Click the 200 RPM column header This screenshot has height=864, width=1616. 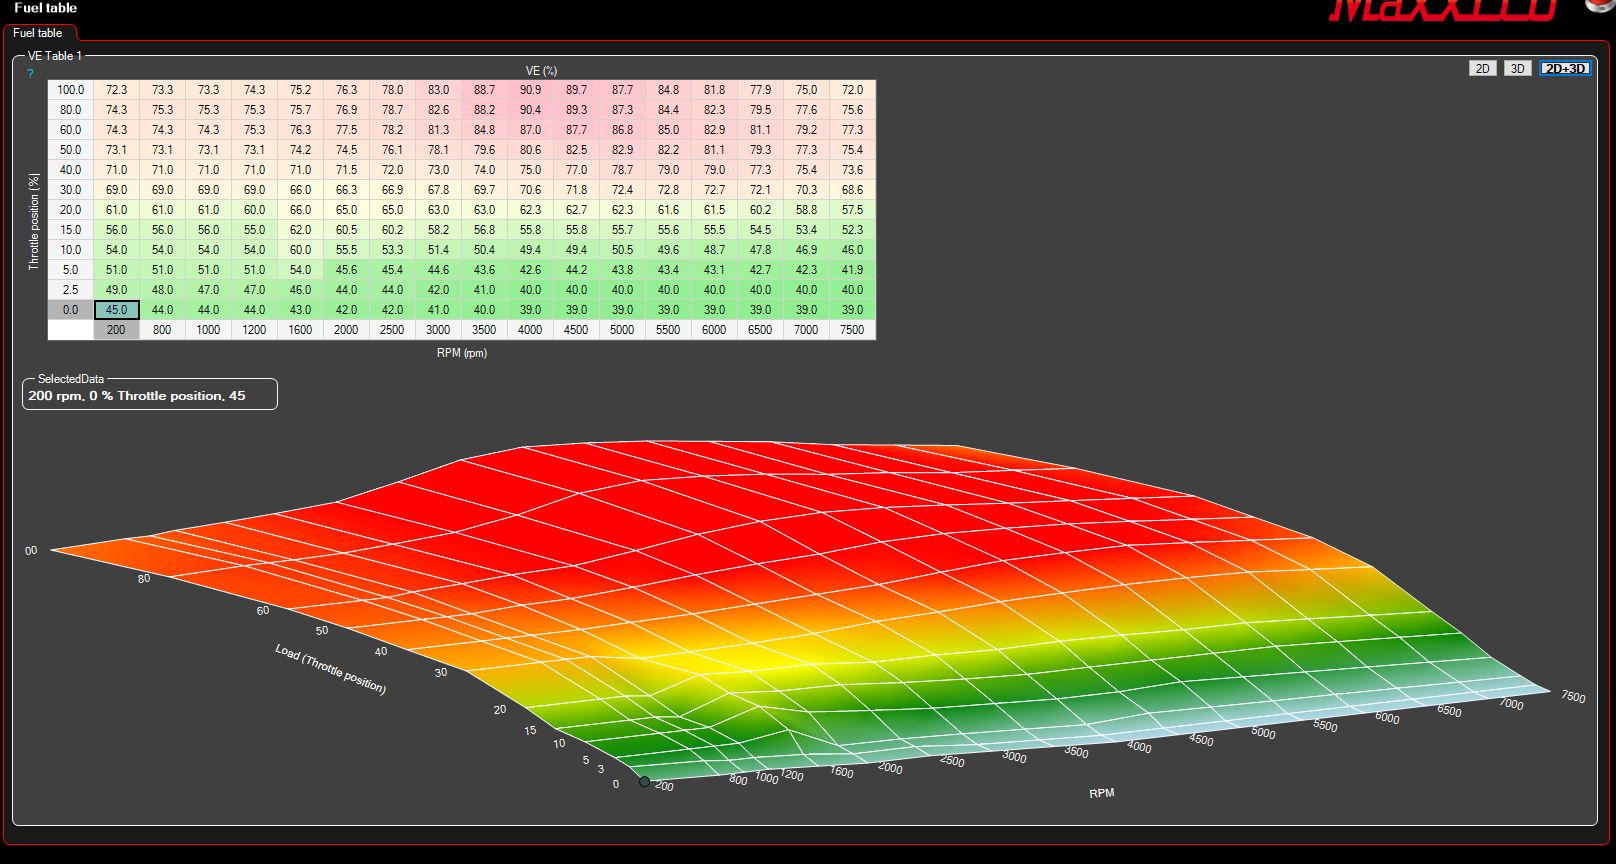[x=117, y=330]
